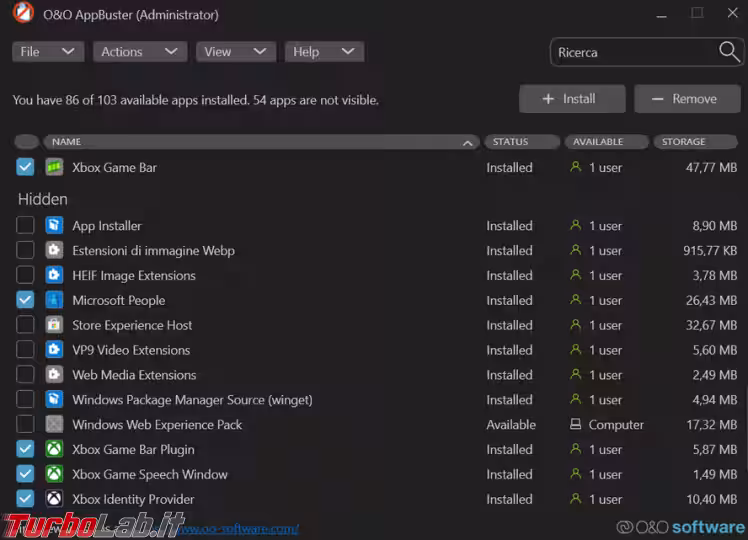This screenshot has width=748, height=540.
Task: Click the user icon in Microsoft People row
Action: 576,300
